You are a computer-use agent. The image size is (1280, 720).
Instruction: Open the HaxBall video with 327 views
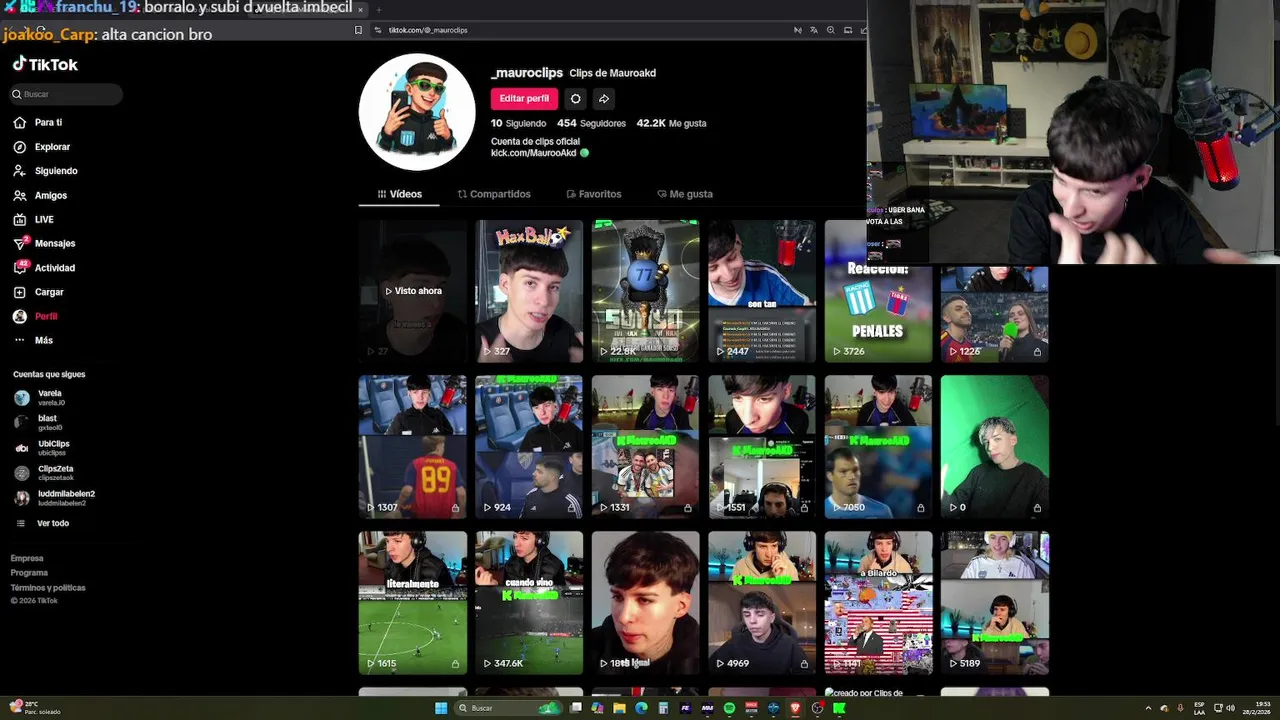529,291
